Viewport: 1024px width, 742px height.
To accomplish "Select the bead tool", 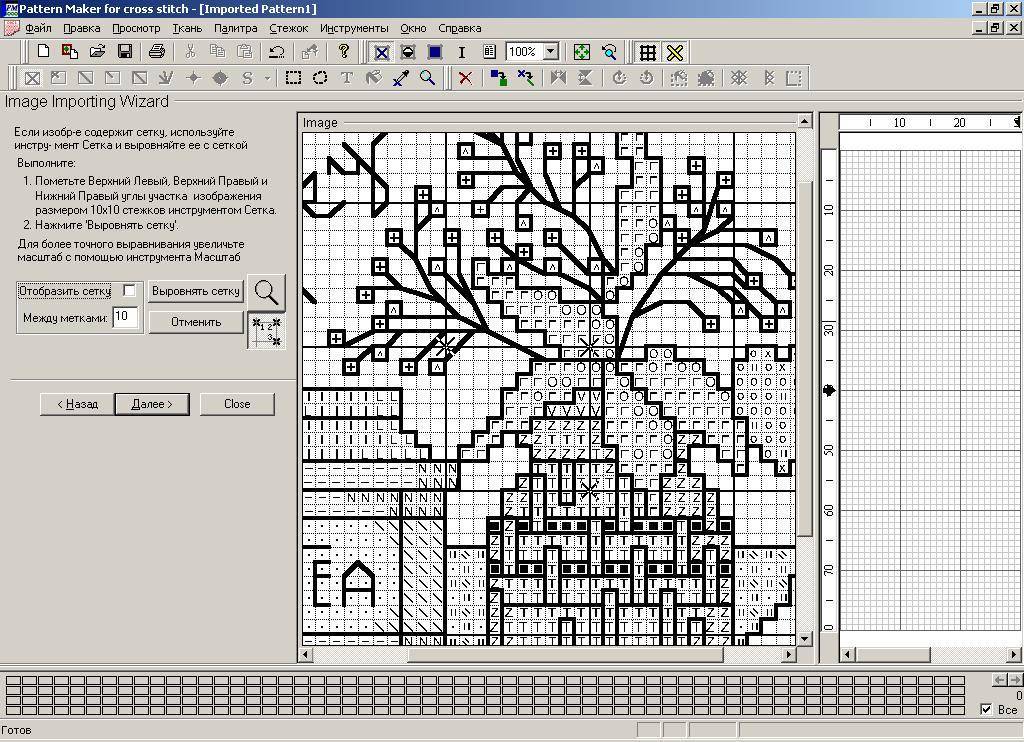I will pyautogui.click(x=220, y=78).
